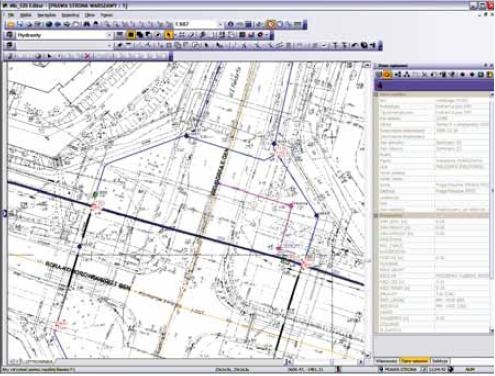Collapse the first section of the attributes panel
Image resolution: width=495 pixels, height=376 pixels.
(x=376, y=95)
